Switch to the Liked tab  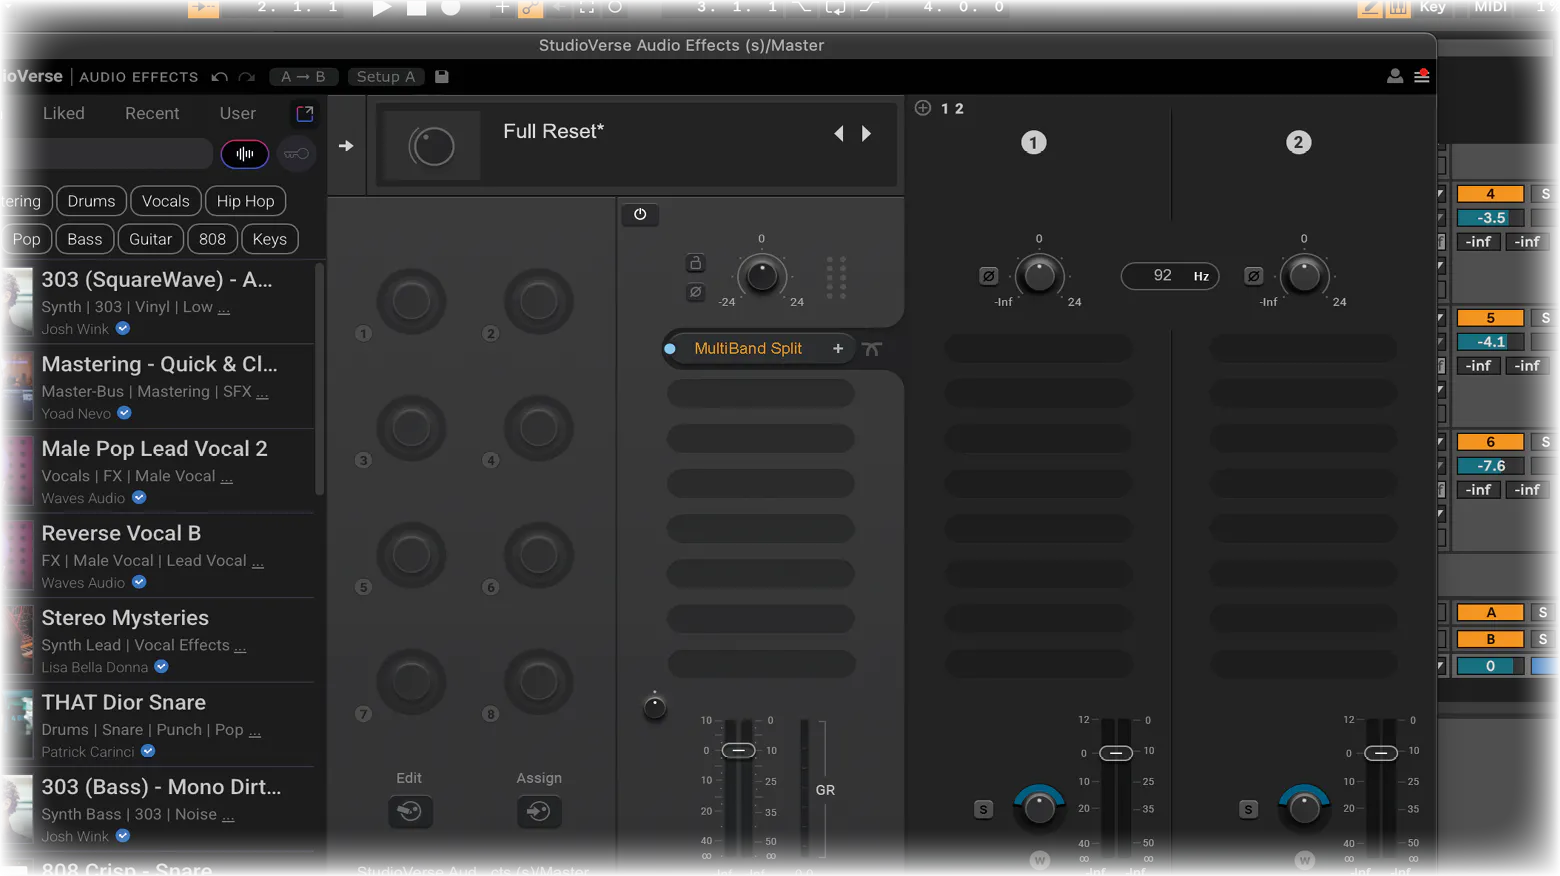64,113
